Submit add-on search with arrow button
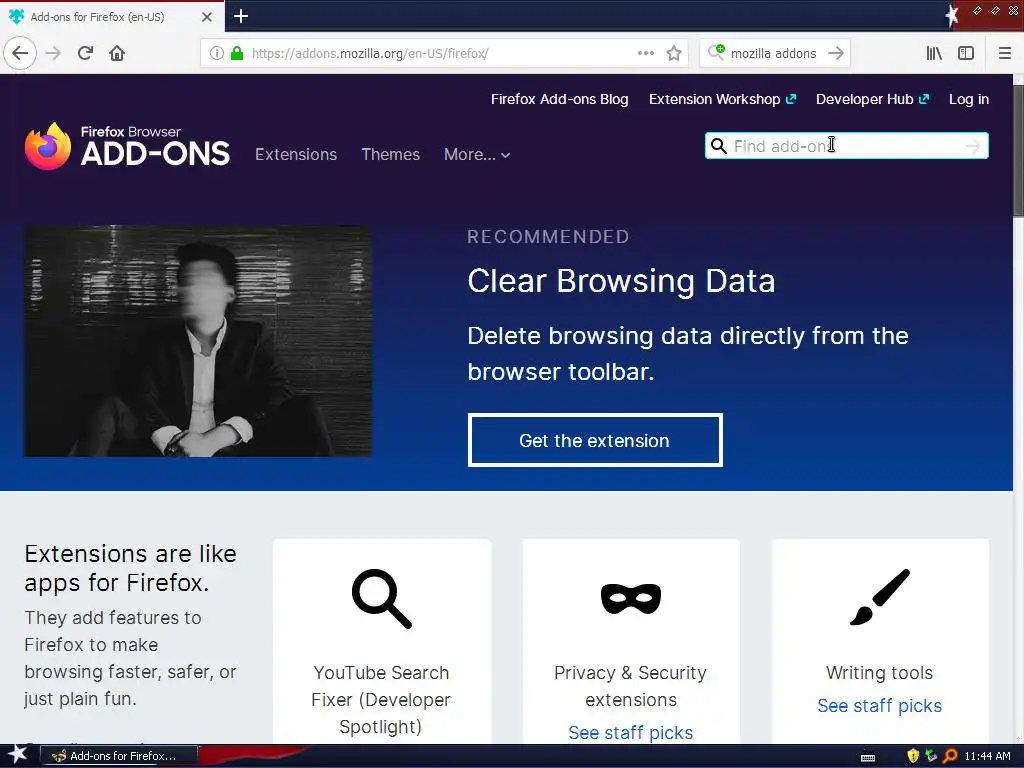Image resolution: width=1024 pixels, height=768 pixels. point(973,146)
